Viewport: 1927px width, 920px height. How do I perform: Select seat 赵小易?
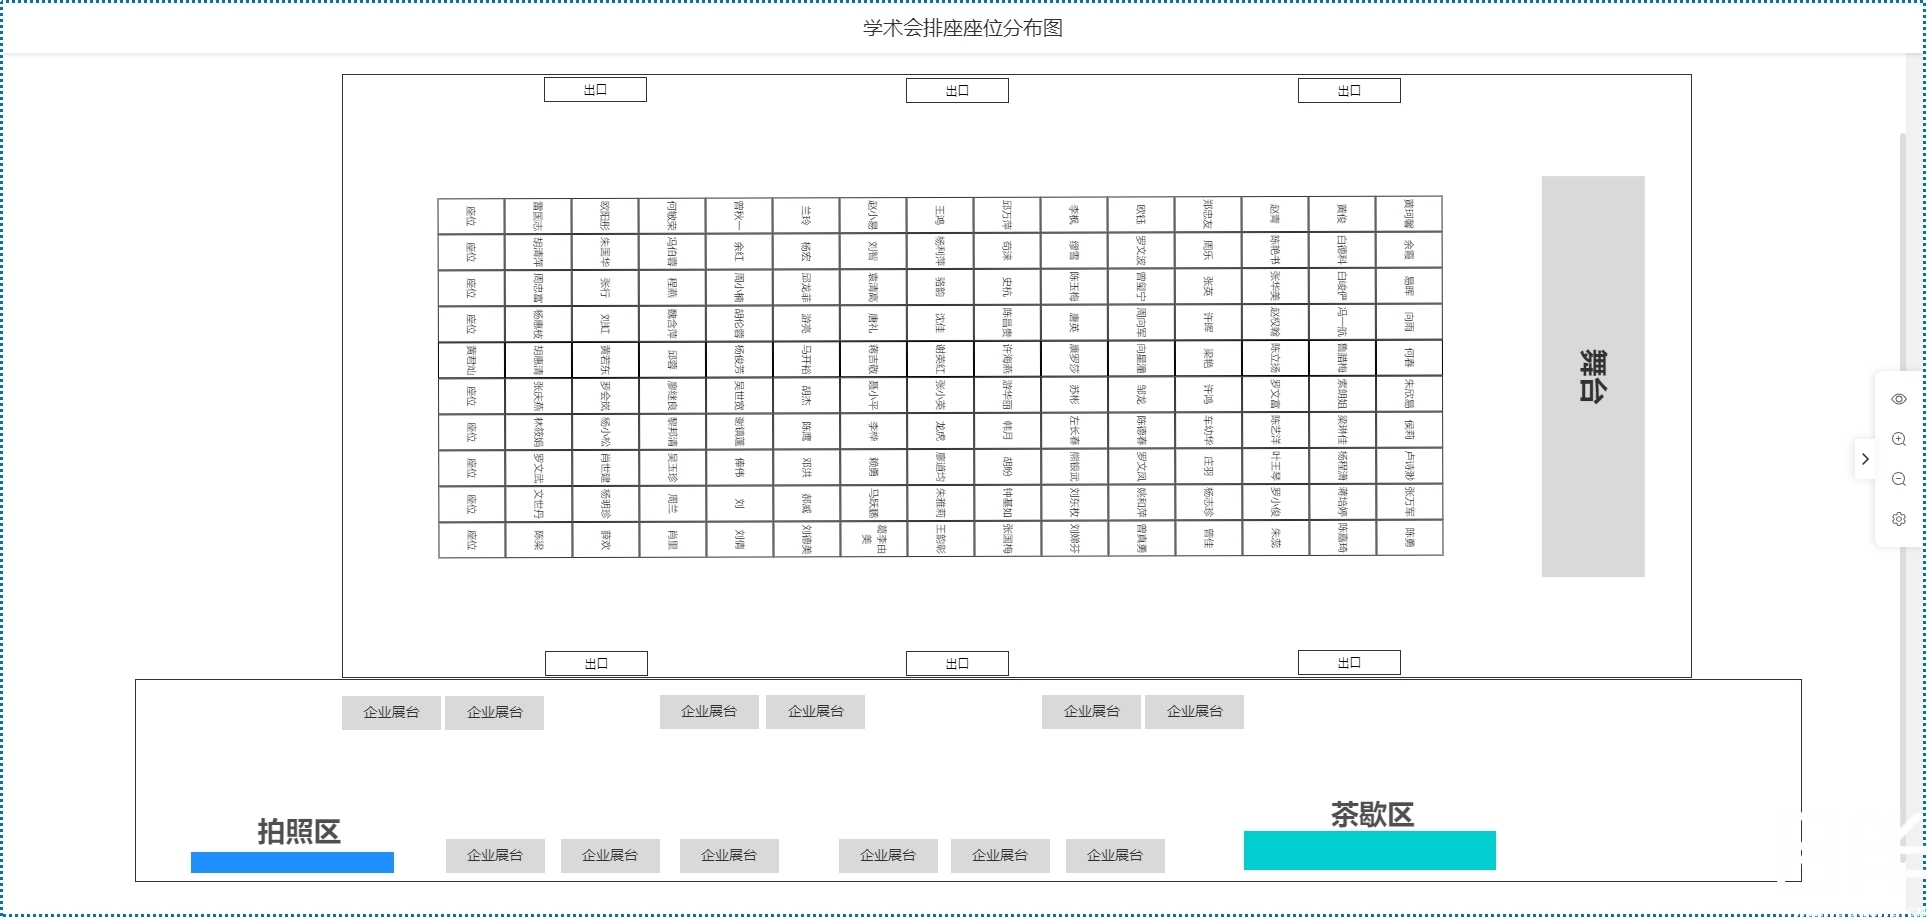tap(873, 215)
